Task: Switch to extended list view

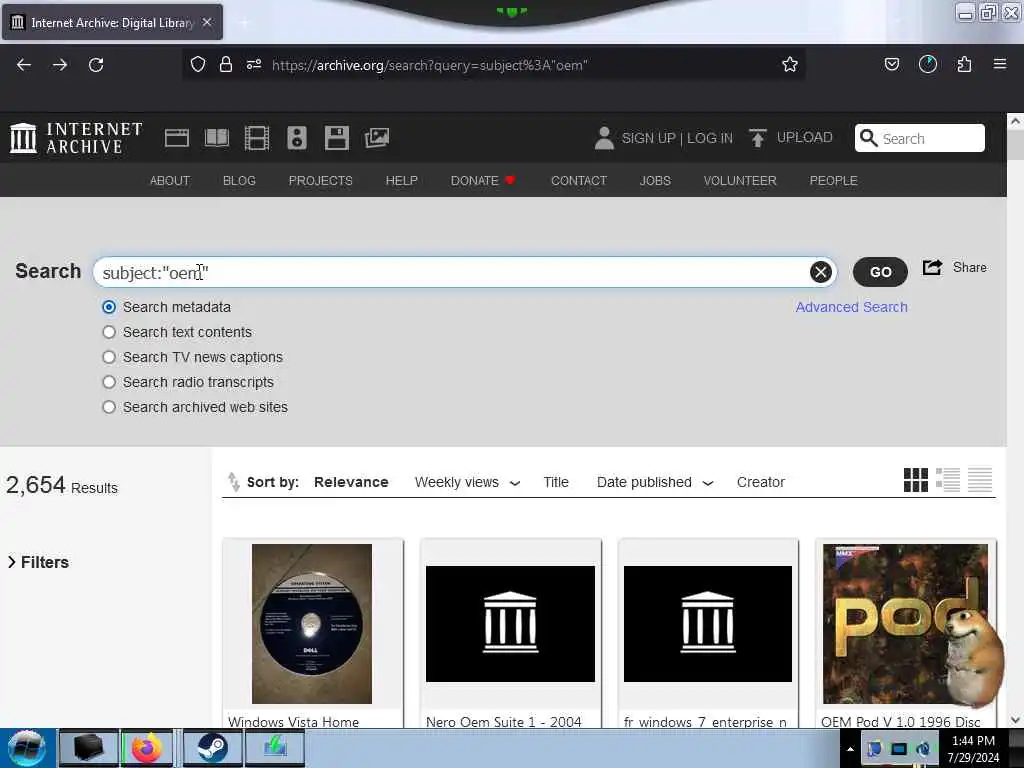Action: tap(948, 480)
